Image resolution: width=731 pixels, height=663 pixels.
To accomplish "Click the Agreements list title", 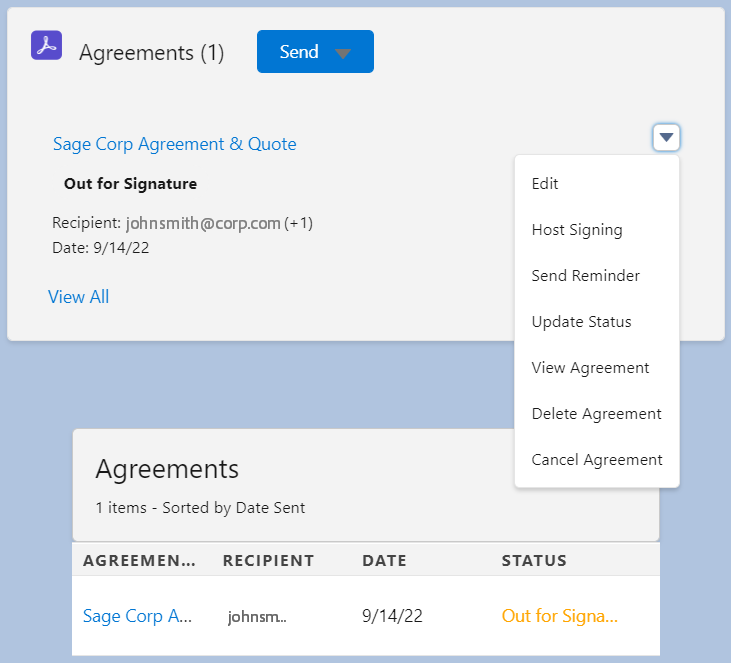I will [x=167, y=469].
